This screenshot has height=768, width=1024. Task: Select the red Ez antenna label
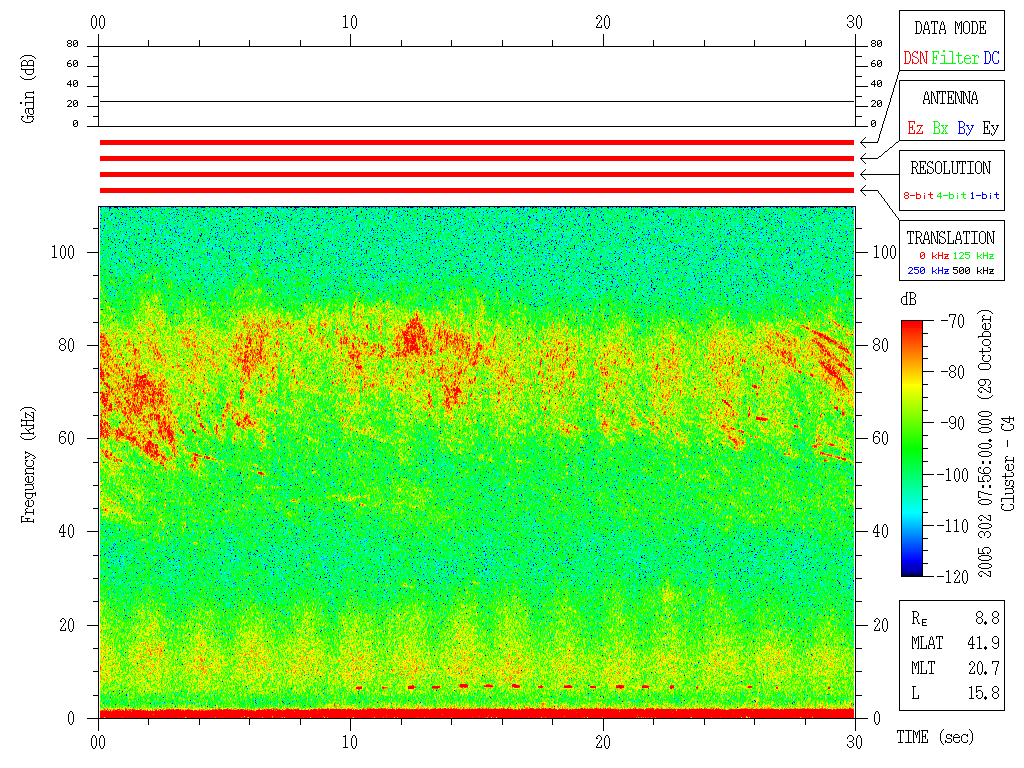915,129
